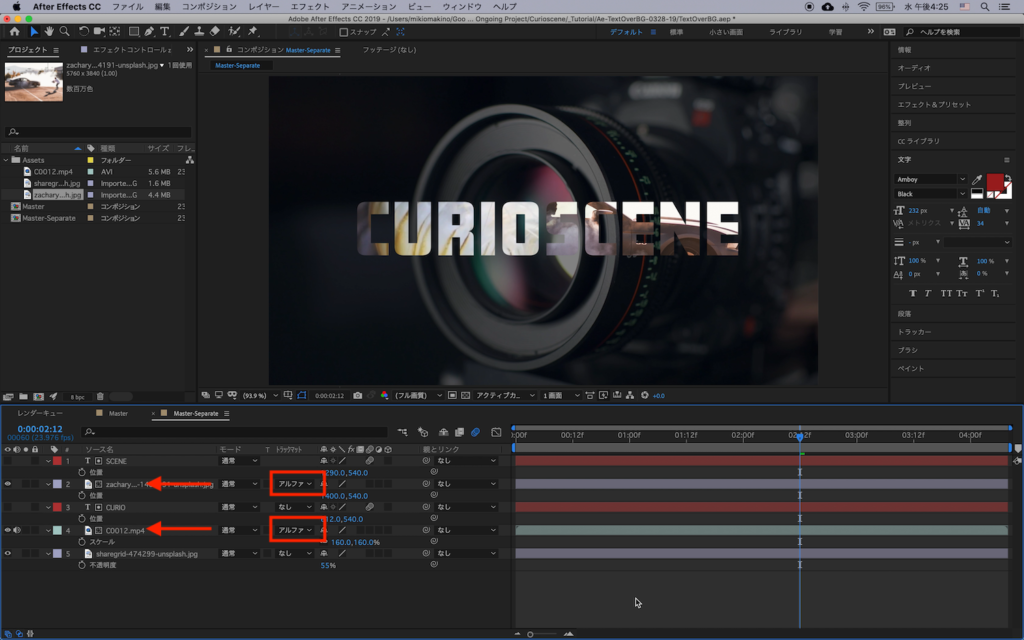The height and width of the screenshot is (640, 1024).
Task: Select the Type text tool
Action: [165, 32]
